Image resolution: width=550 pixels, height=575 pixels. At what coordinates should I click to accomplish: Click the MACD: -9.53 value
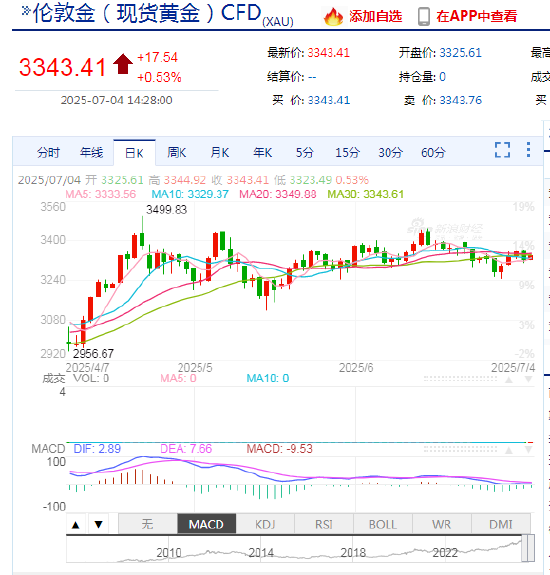coord(279,449)
